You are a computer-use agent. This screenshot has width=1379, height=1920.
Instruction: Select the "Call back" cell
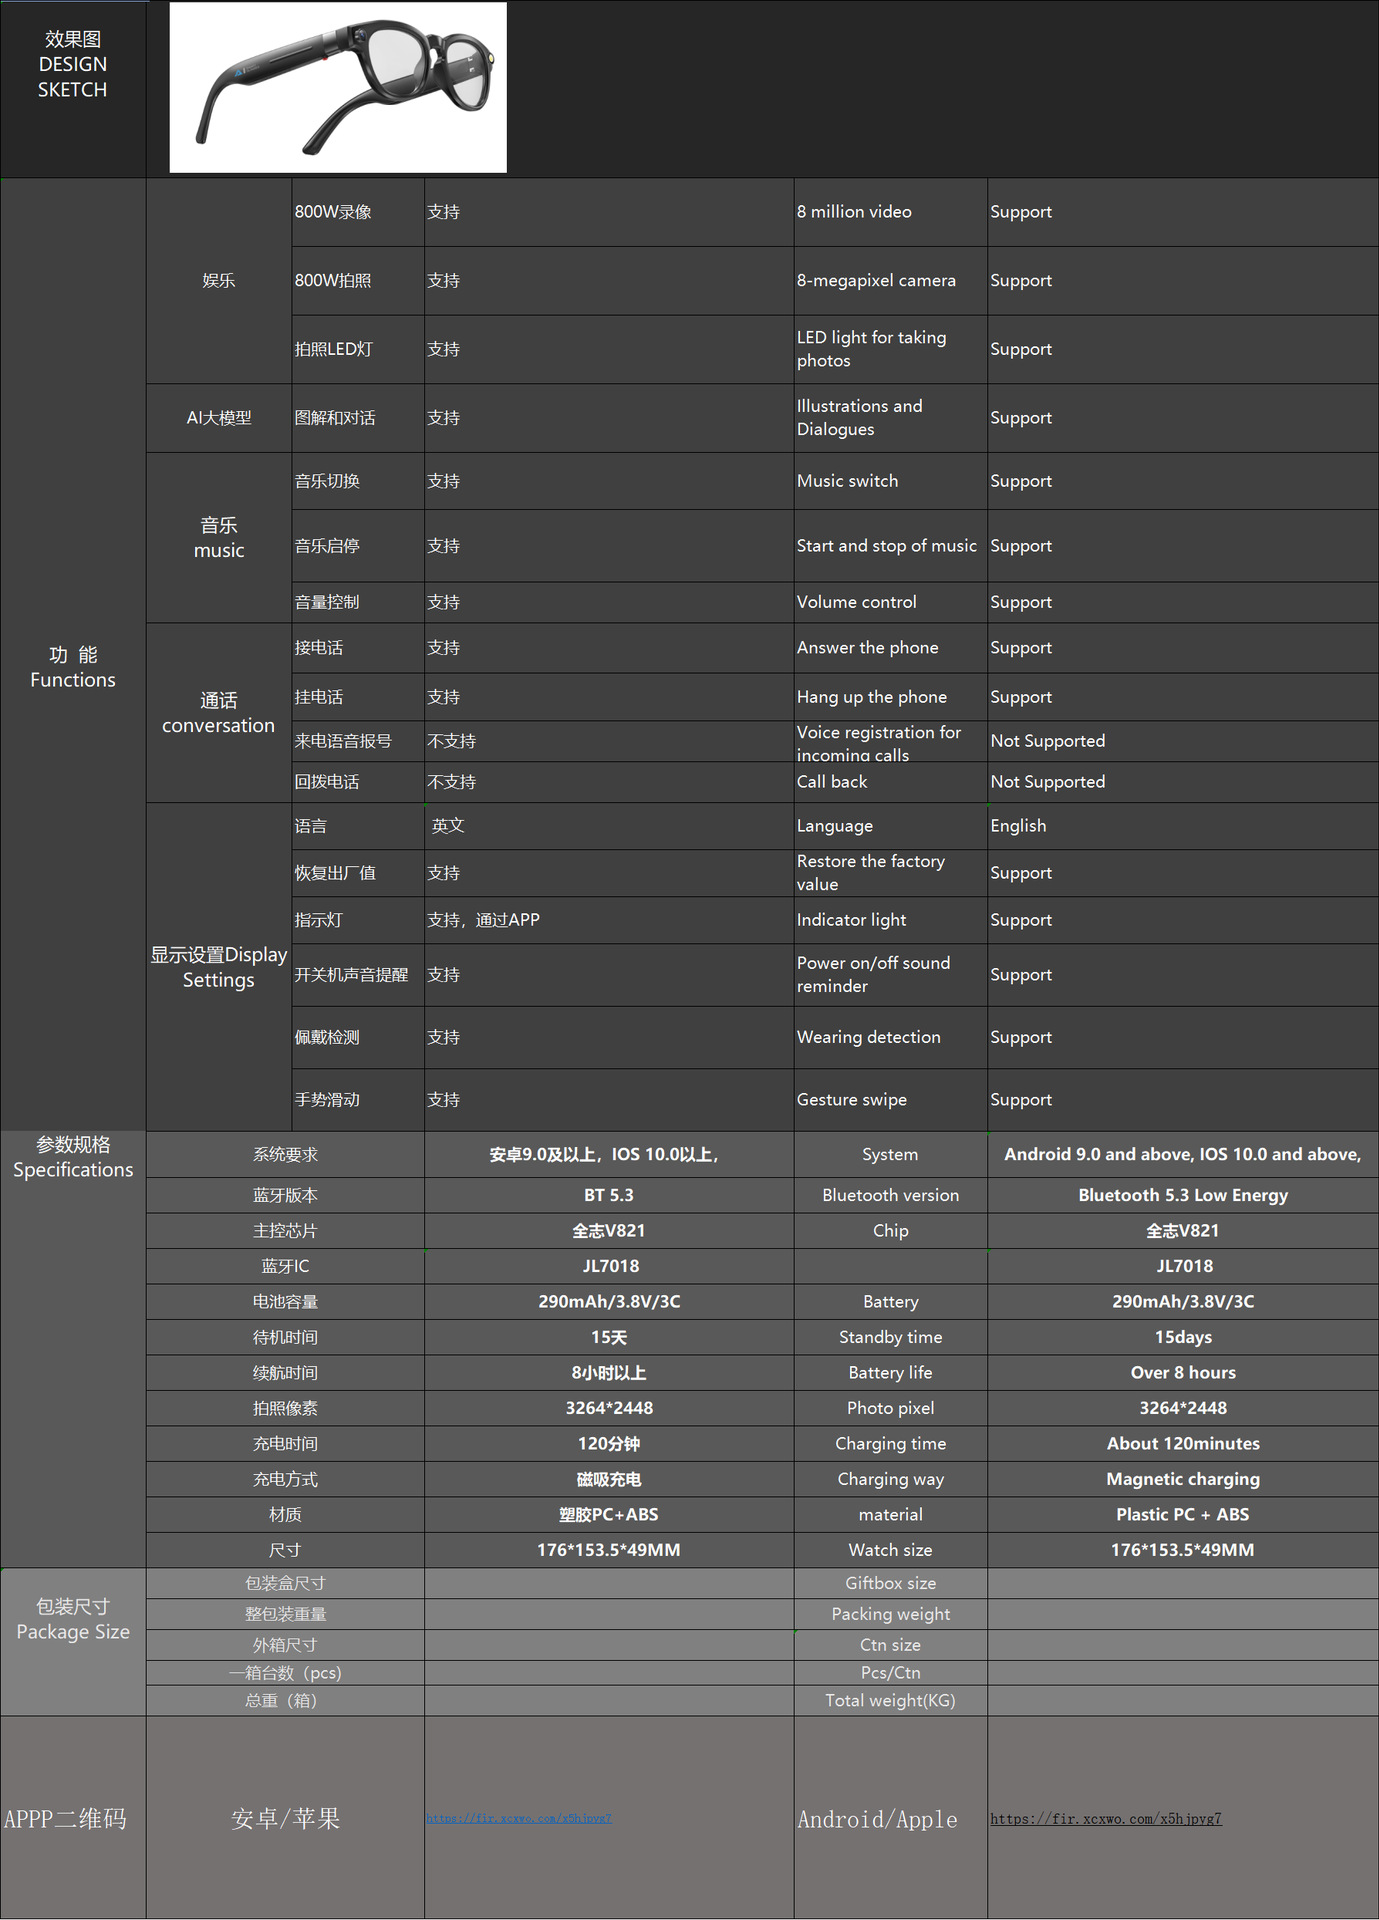point(832,782)
